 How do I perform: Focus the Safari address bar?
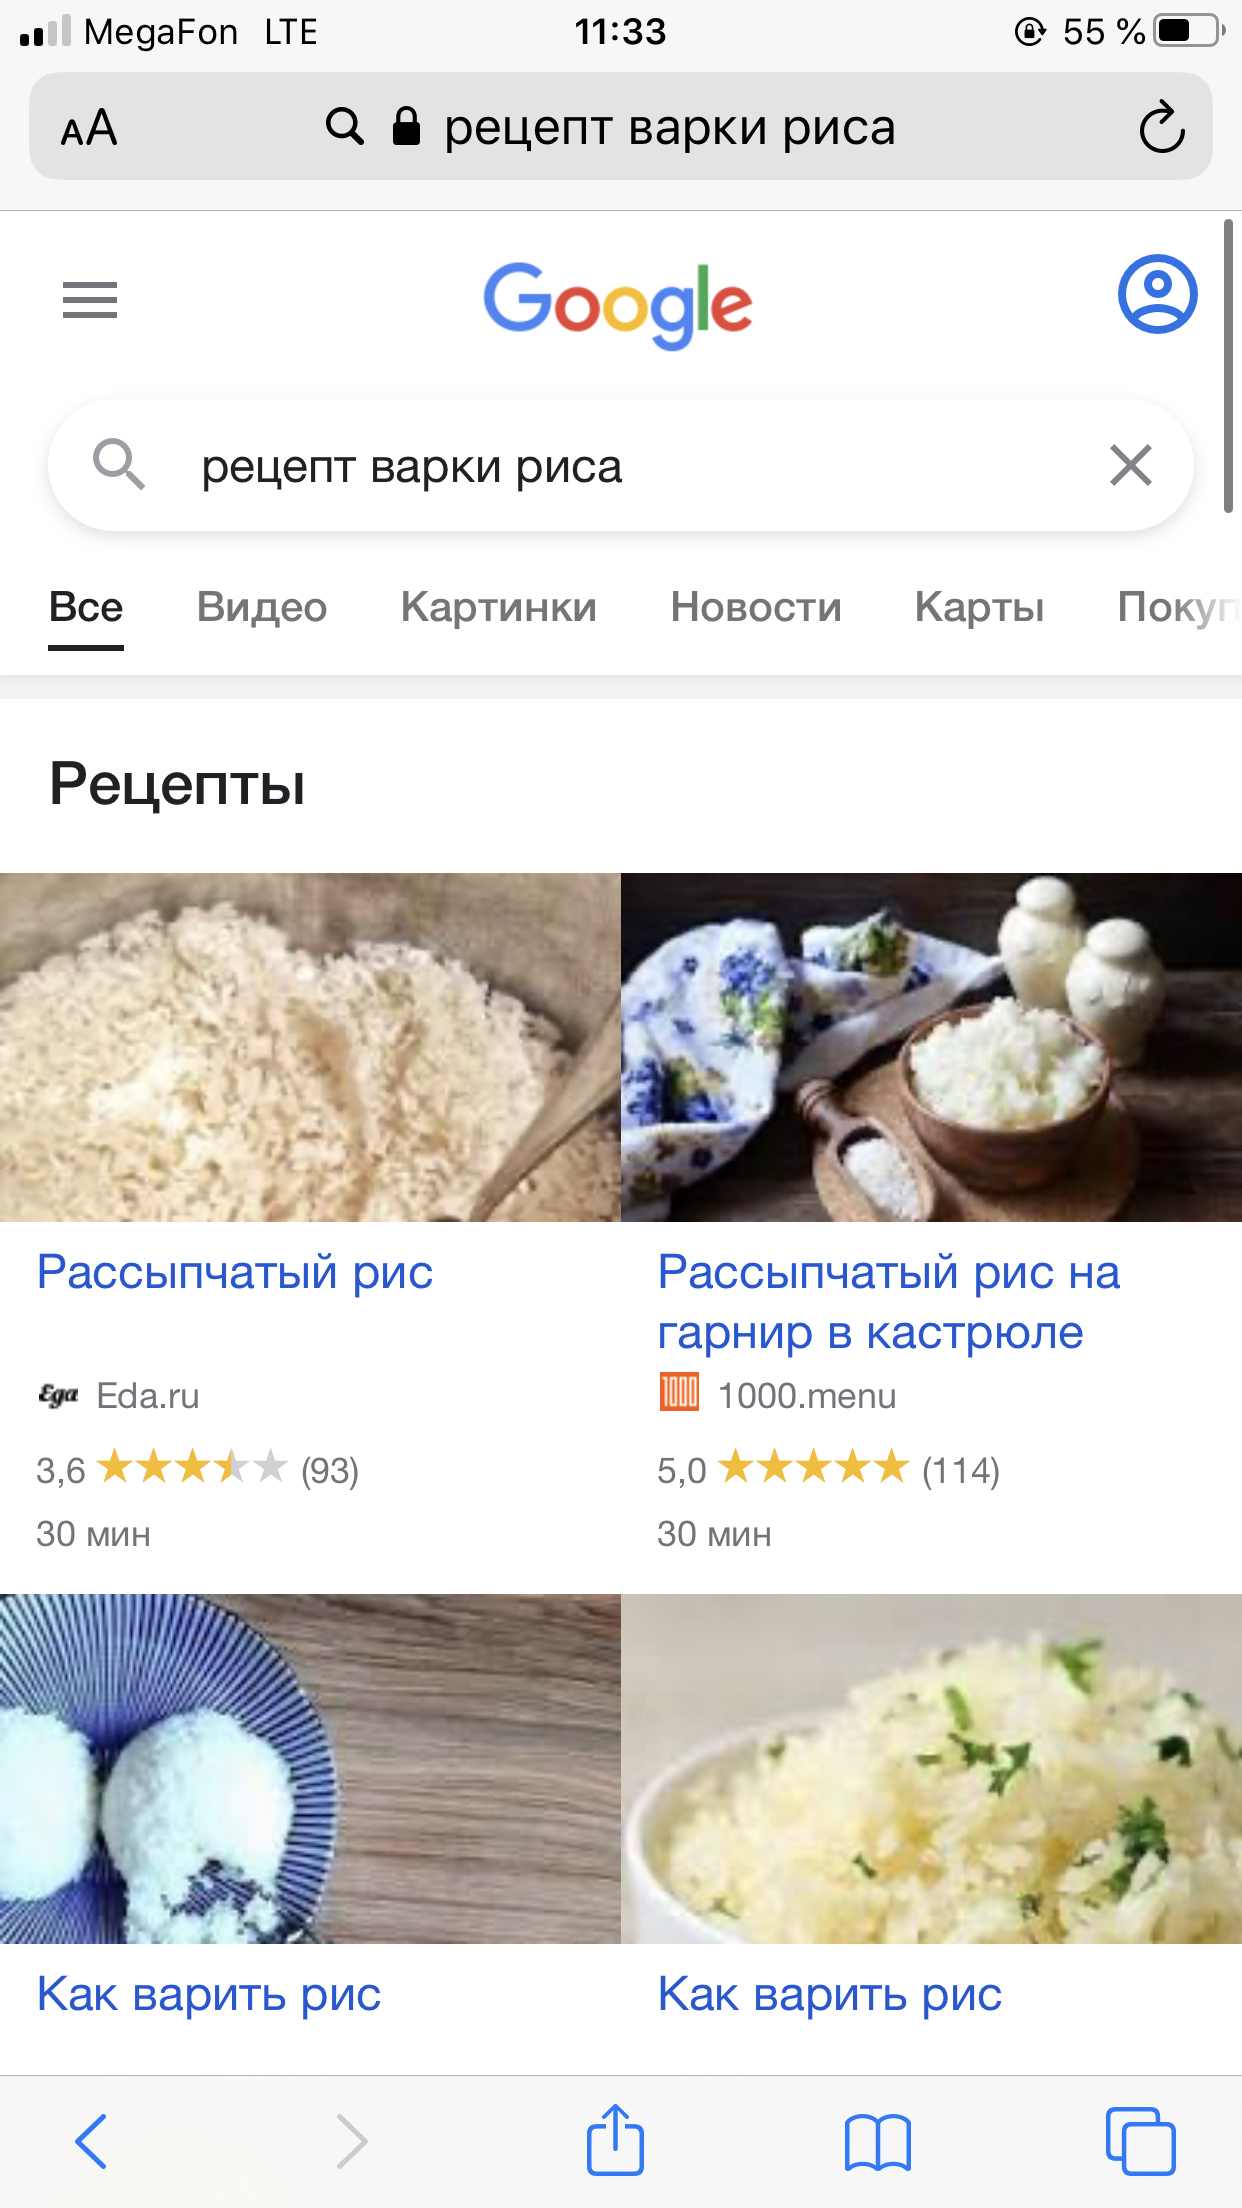point(620,127)
